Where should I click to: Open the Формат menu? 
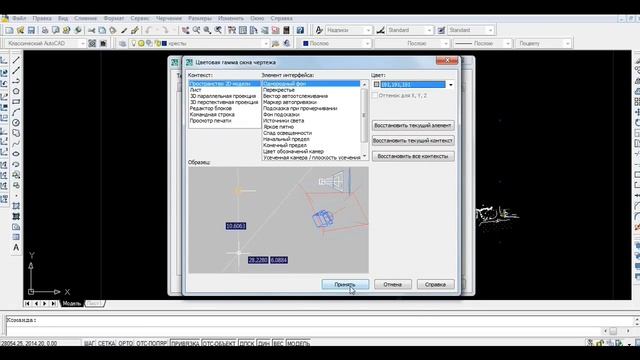click(x=113, y=18)
